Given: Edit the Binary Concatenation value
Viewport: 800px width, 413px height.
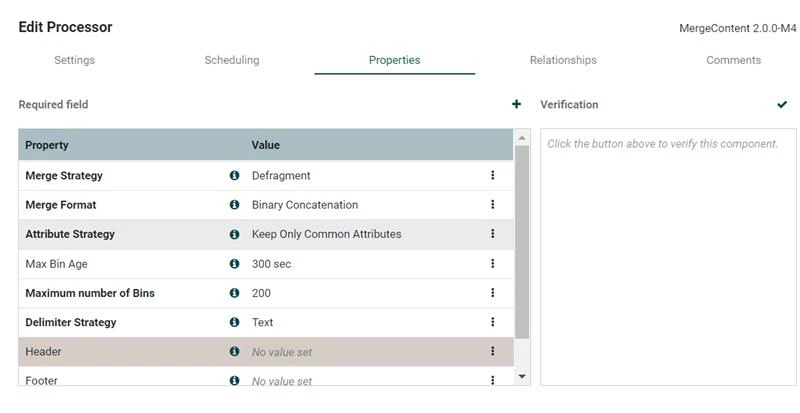Looking at the screenshot, I should (305, 205).
